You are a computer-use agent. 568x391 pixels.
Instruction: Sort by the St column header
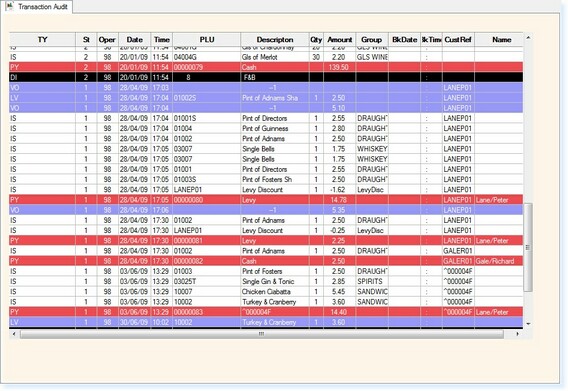86,39
